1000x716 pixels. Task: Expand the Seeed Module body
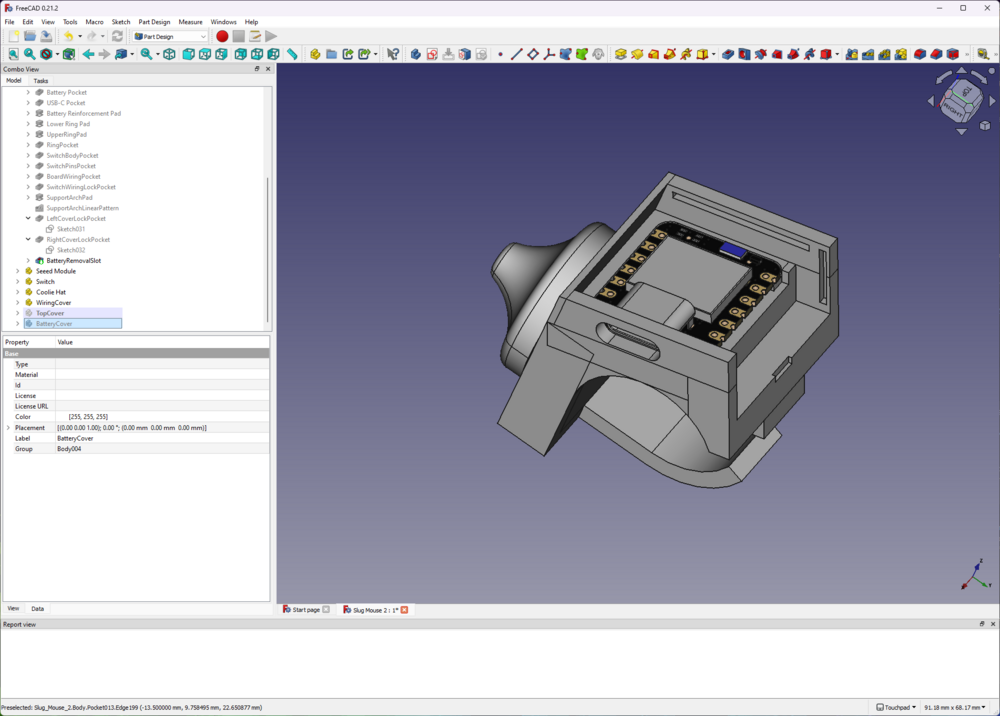coord(17,271)
